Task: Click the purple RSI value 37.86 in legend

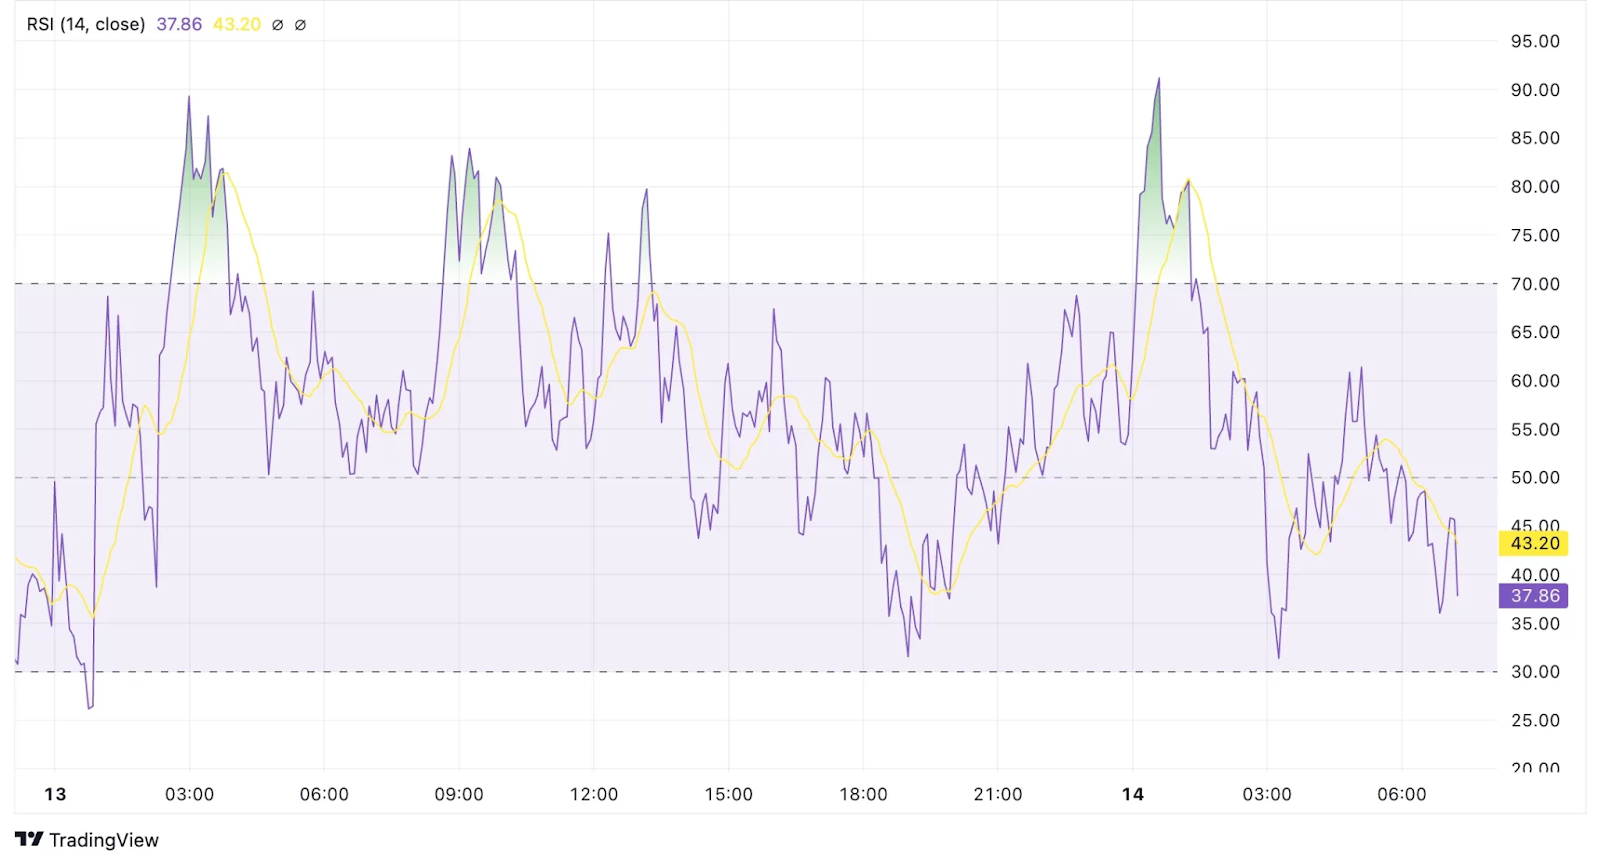Action: tap(179, 24)
